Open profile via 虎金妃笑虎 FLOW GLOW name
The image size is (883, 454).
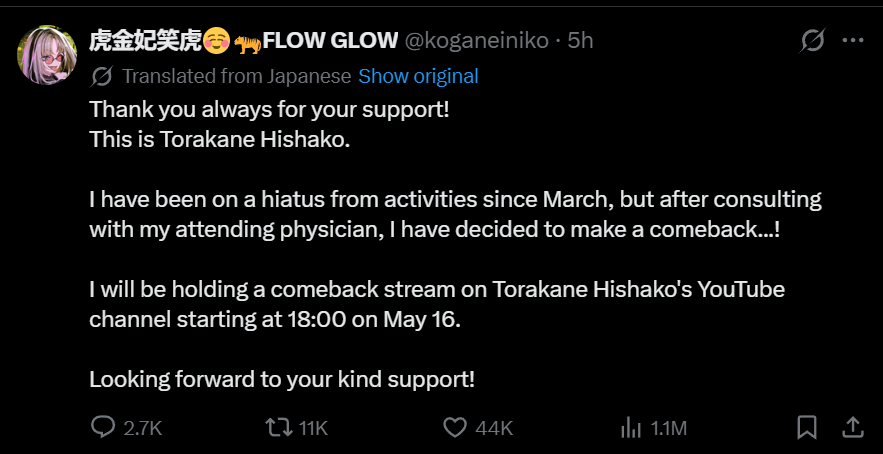243,41
